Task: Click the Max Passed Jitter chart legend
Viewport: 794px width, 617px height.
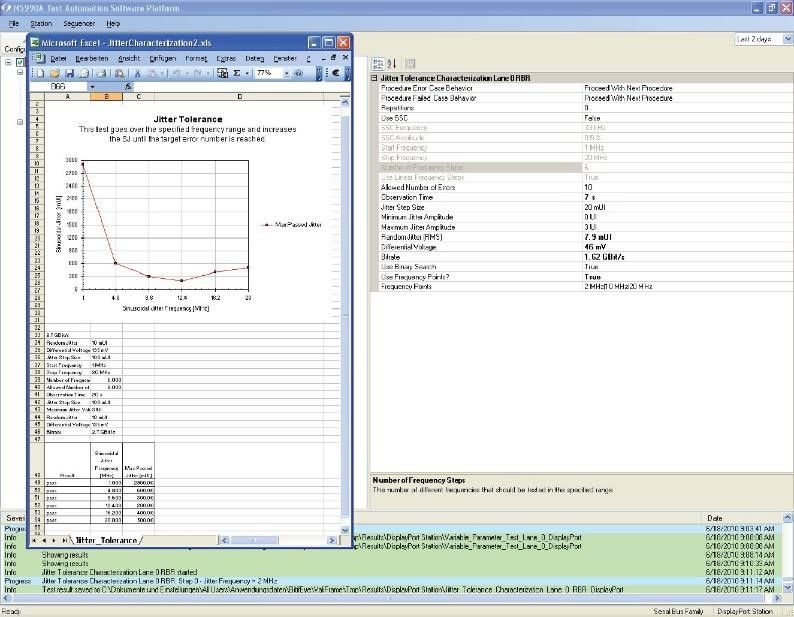Action: 292,224
